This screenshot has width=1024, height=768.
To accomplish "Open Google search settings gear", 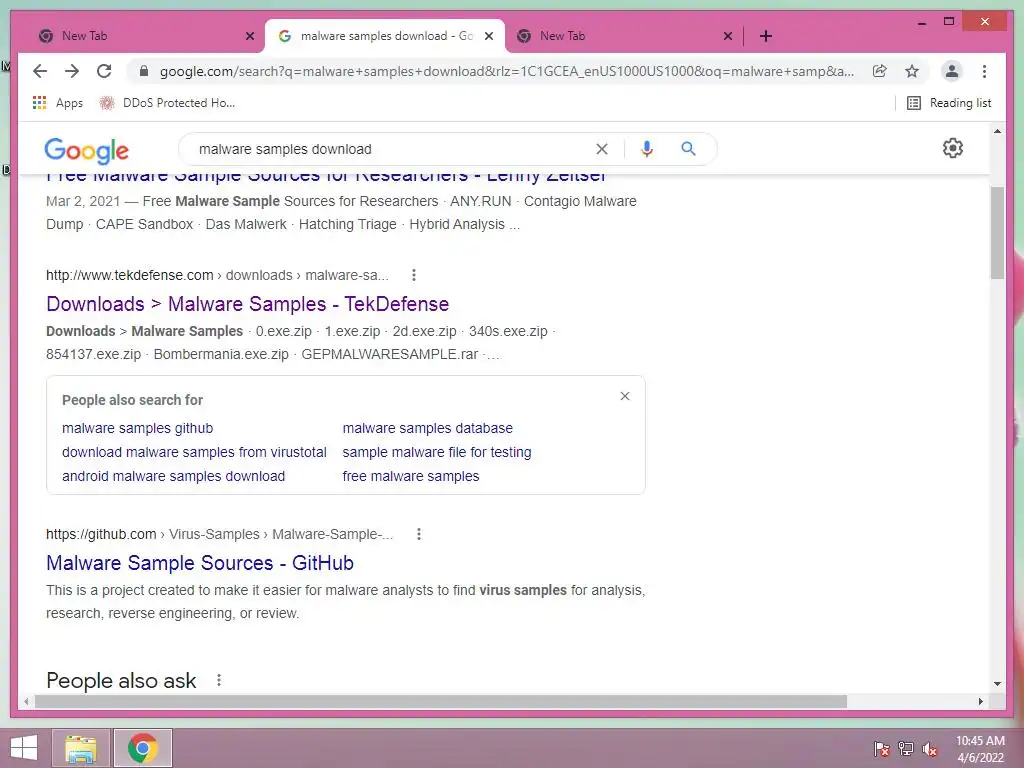I will pyautogui.click(x=953, y=148).
